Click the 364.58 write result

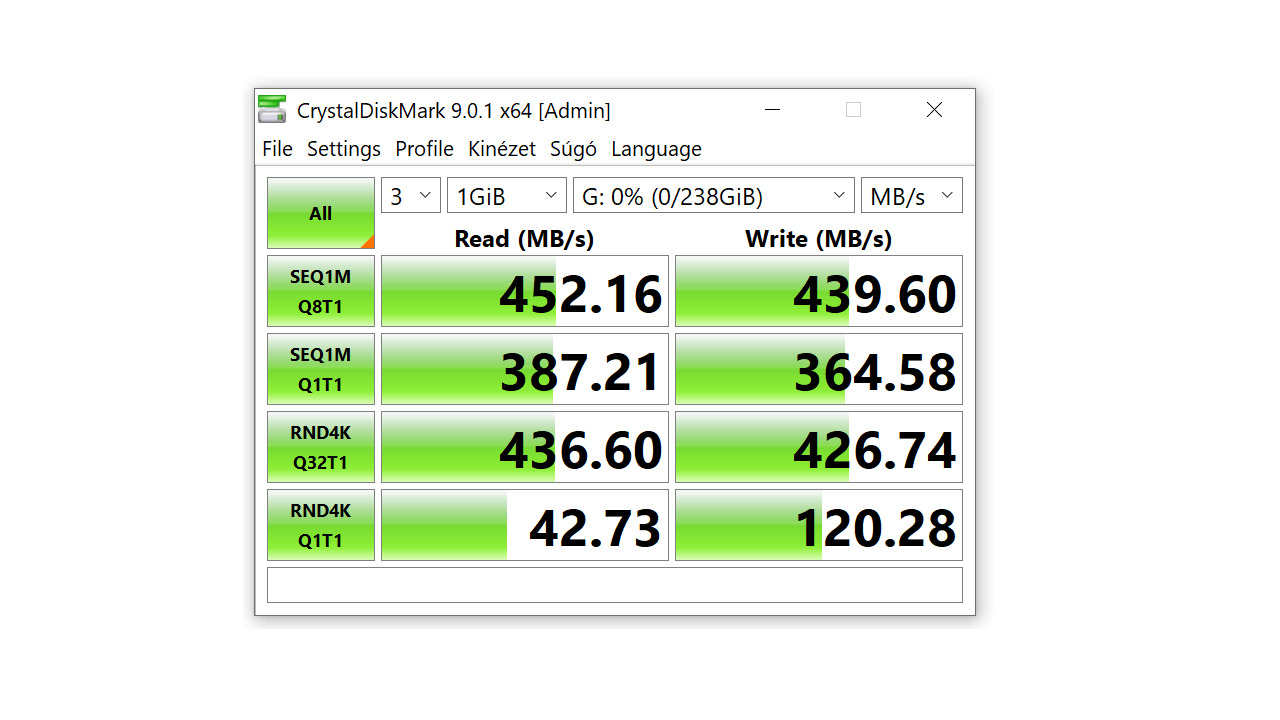pos(819,369)
